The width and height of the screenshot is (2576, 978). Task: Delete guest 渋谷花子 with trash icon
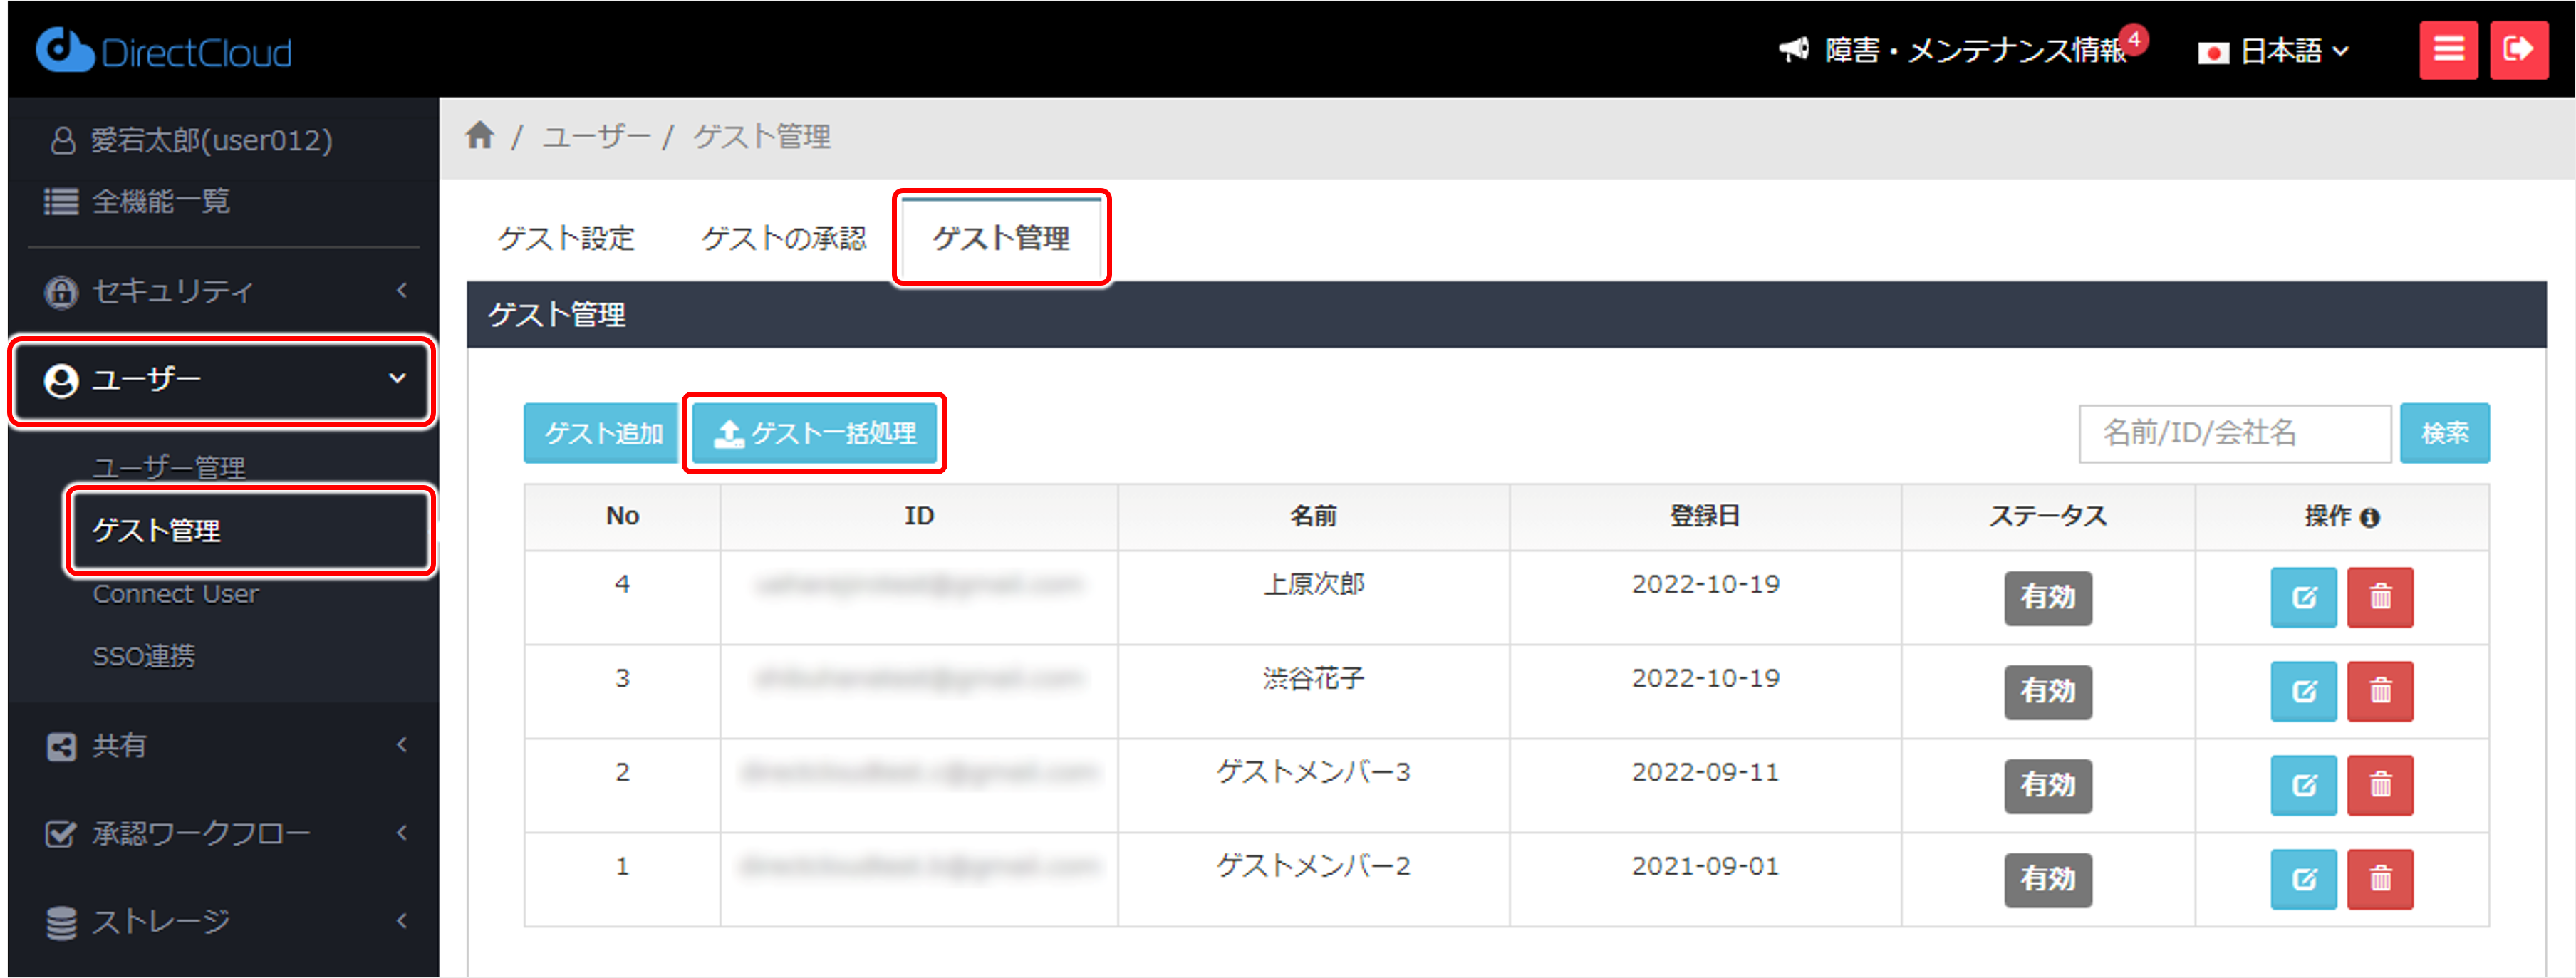click(2380, 691)
